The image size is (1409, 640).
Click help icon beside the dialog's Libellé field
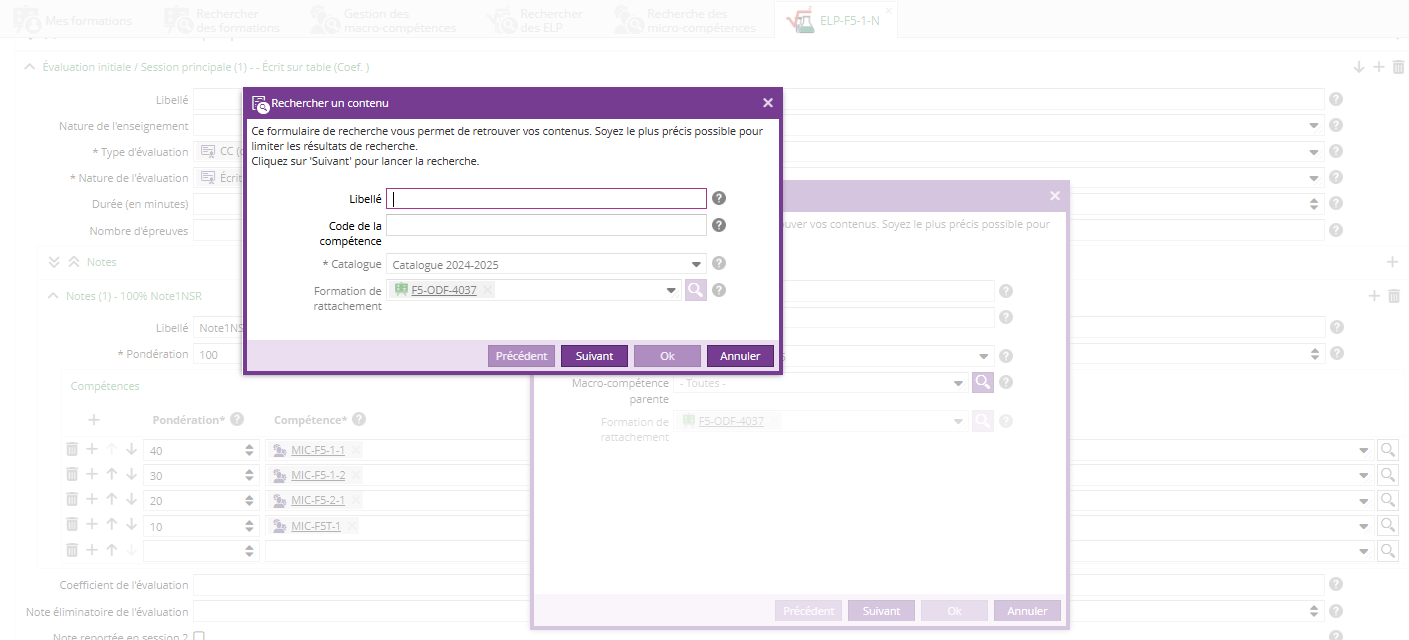719,199
